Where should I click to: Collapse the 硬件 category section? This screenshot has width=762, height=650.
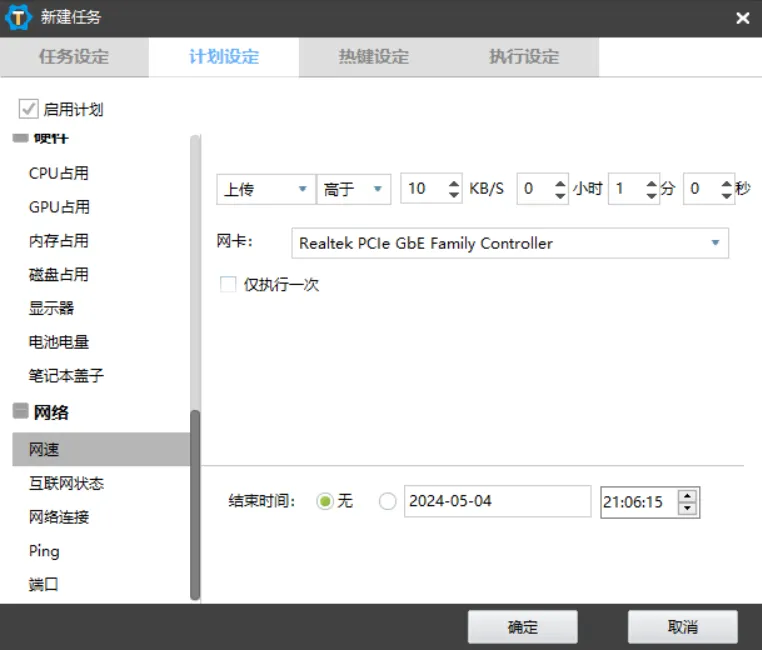(20, 138)
